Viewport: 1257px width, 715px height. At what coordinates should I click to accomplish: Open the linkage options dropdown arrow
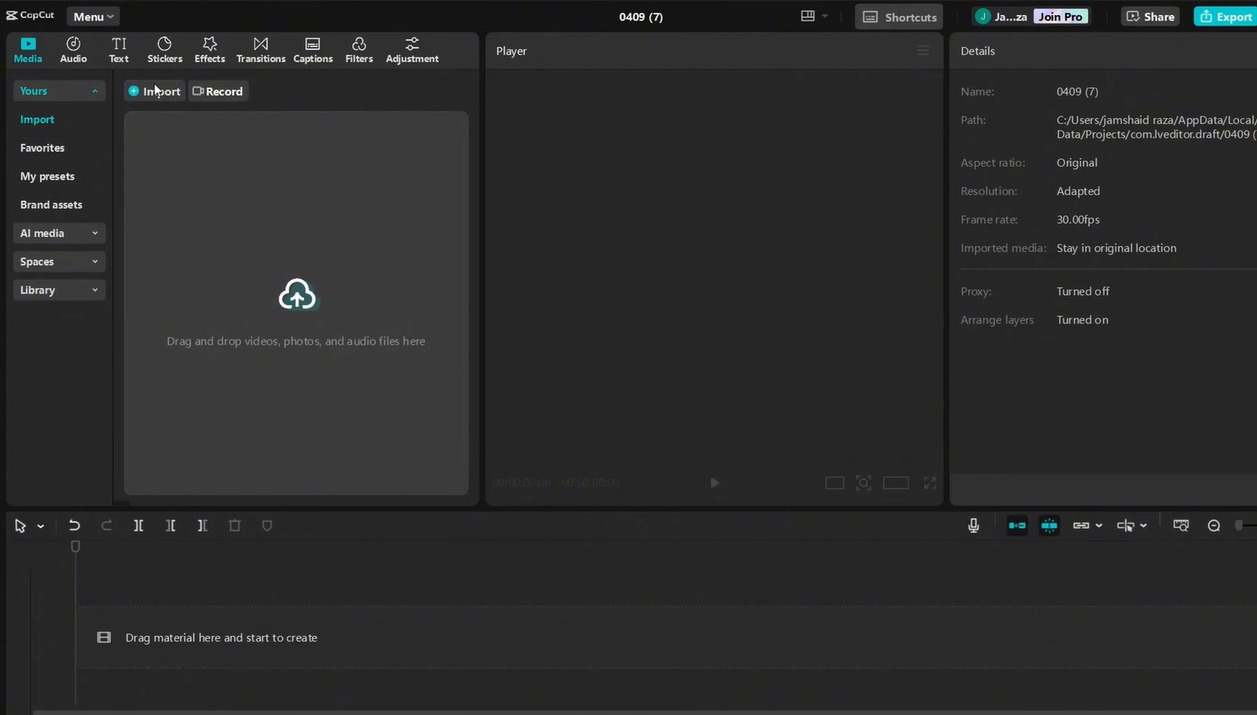pyautogui.click(x=1099, y=526)
